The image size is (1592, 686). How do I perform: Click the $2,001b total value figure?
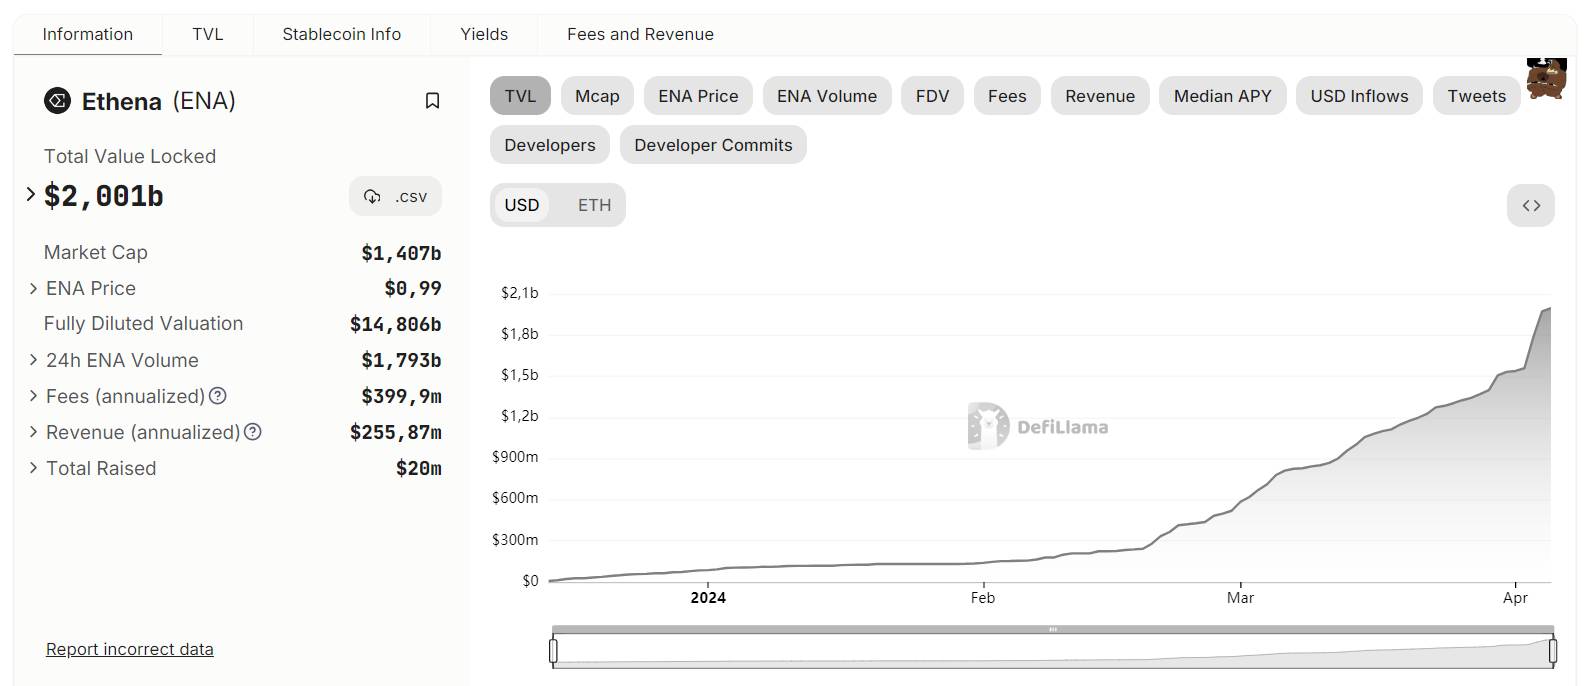tap(104, 196)
